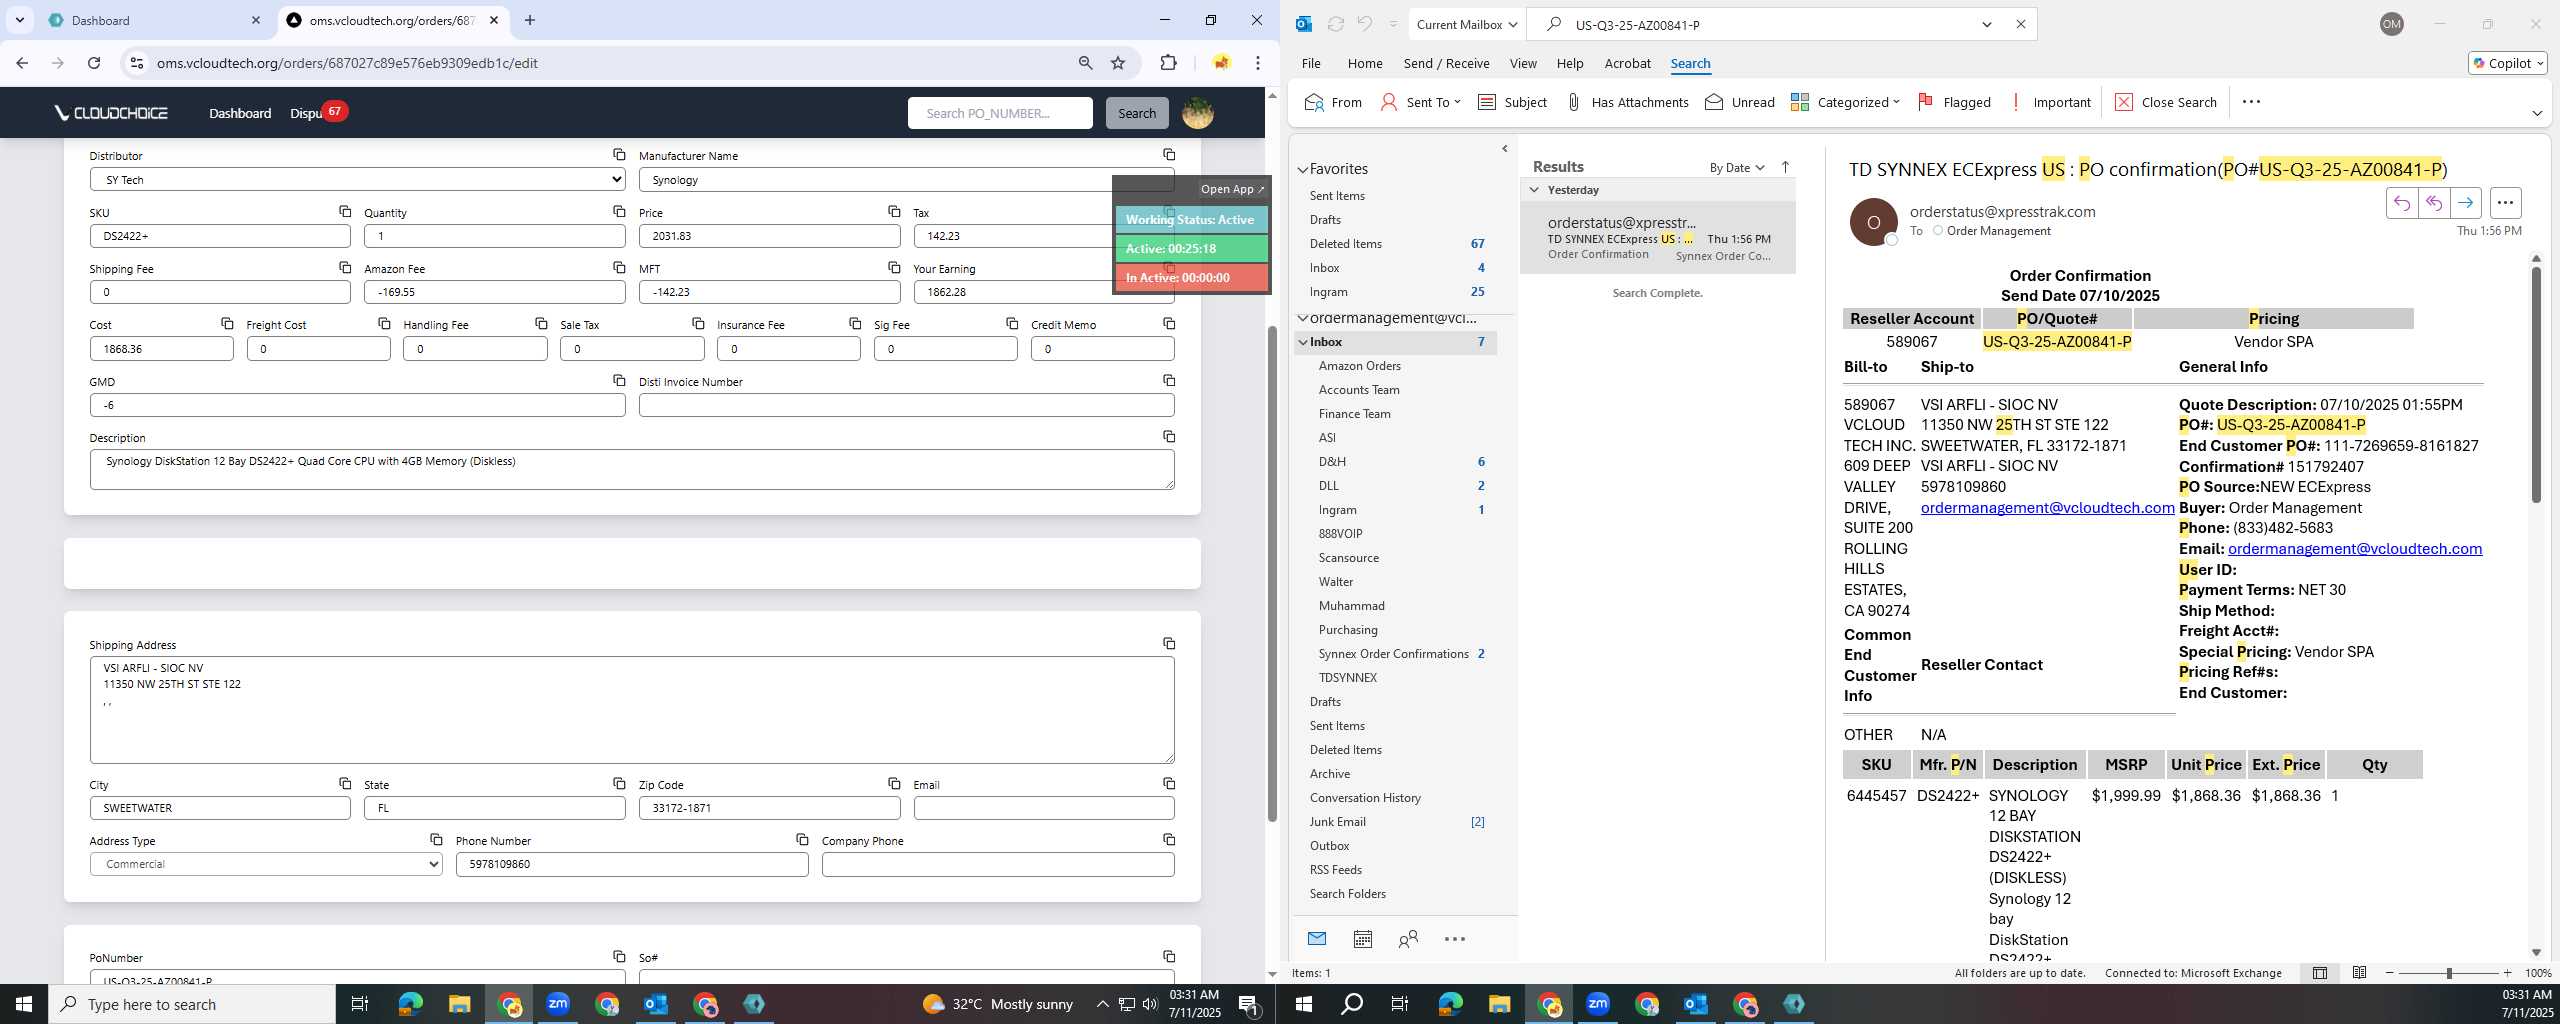The height and width of the screenshot is (1024, 2560).
Task: Copy the Phone Number value
Action: click(802, 839)
